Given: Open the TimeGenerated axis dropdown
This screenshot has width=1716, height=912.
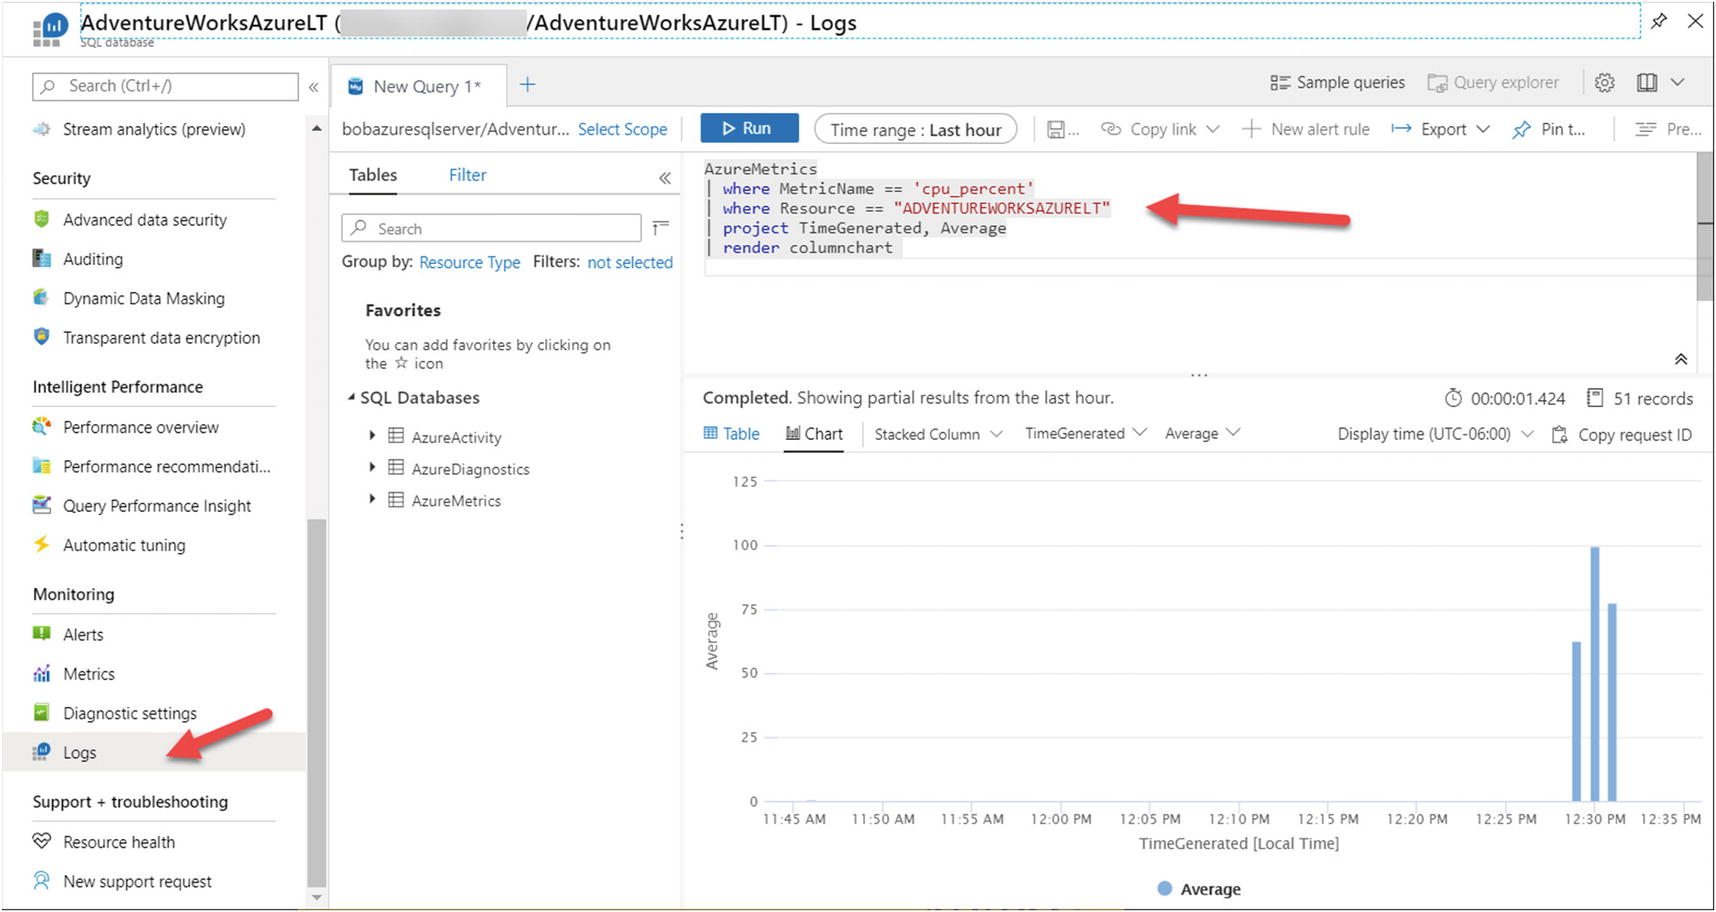Looking at the screenshot, I should (1085, 433).
